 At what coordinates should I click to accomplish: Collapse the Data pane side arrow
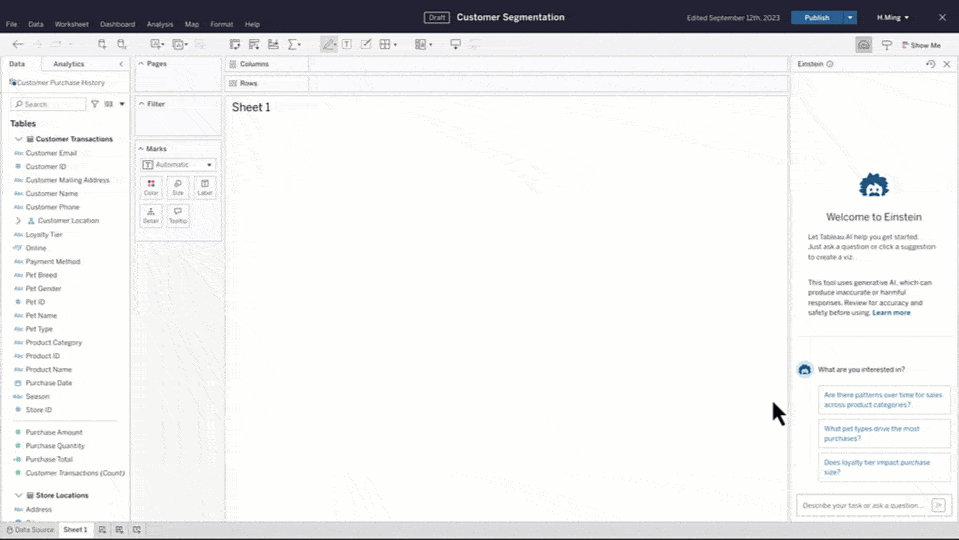[121, 64]
